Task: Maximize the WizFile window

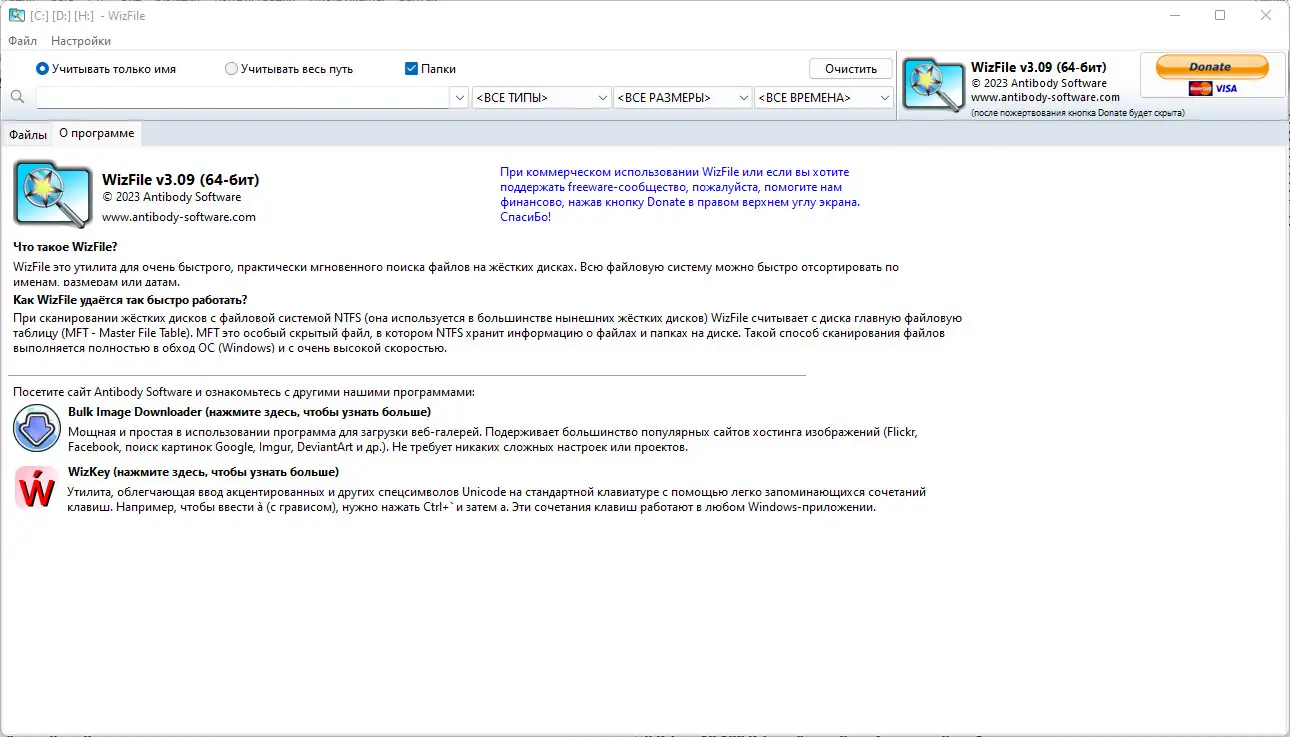Action: 1220,15
